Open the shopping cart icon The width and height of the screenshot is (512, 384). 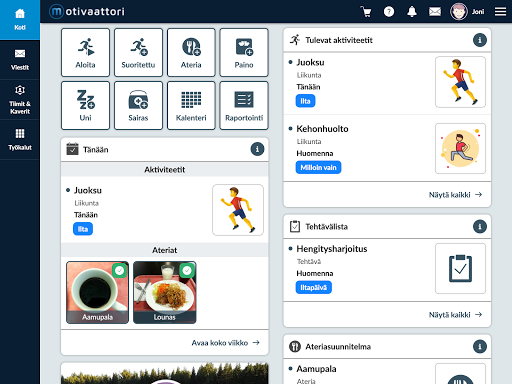point(366,12)
